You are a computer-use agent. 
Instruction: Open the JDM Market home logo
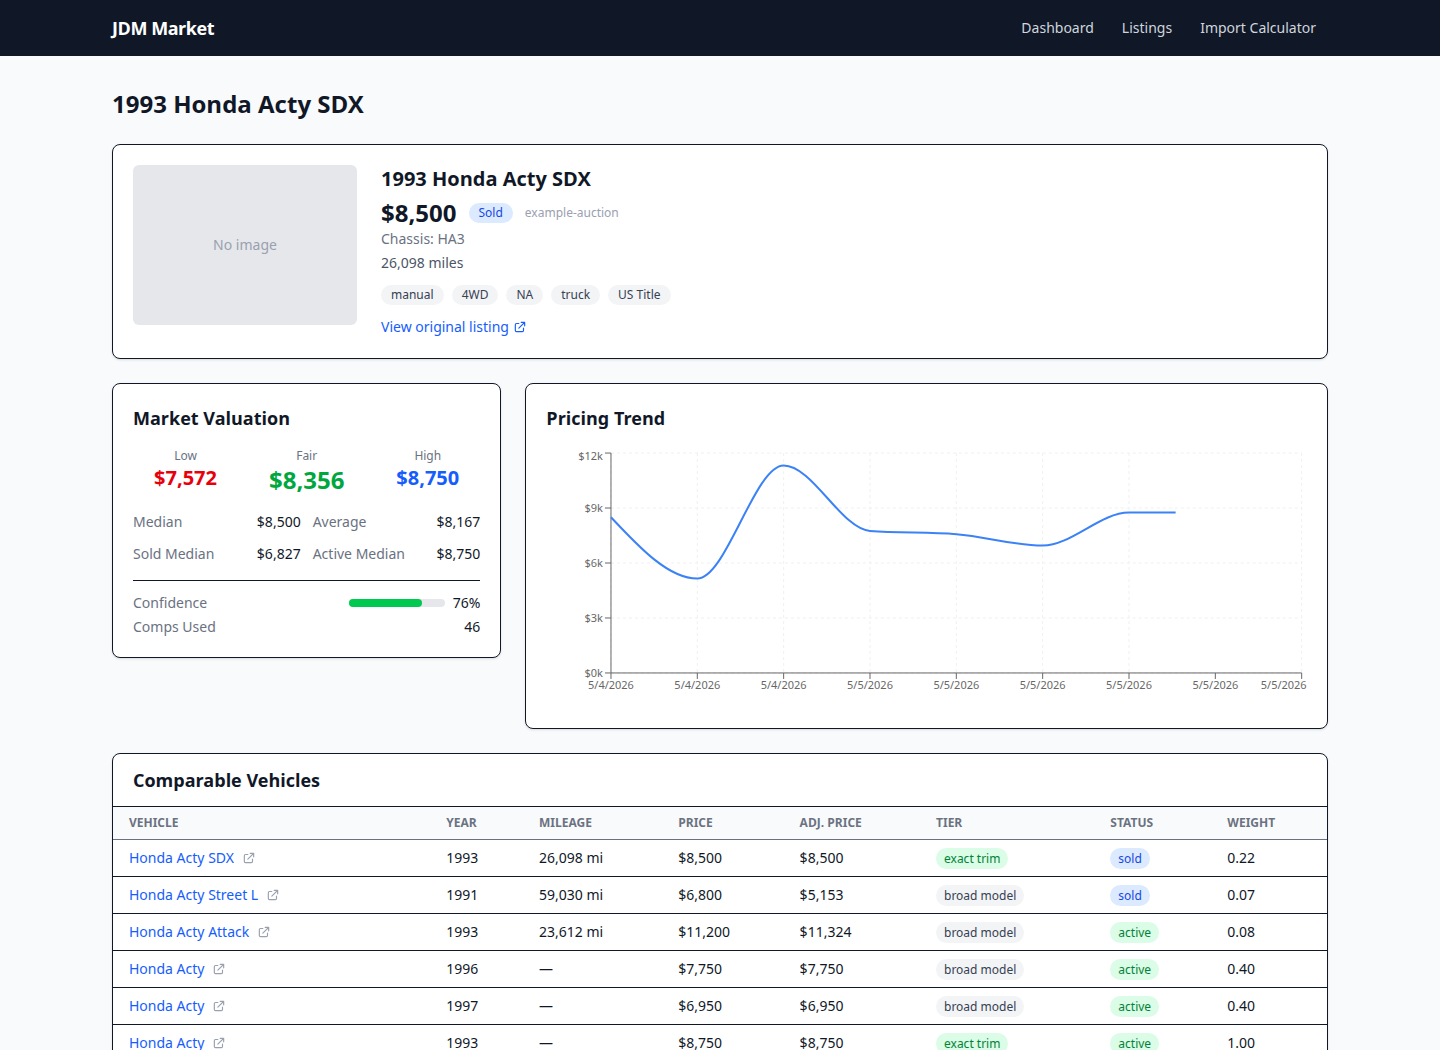click(x=163, y=28)
